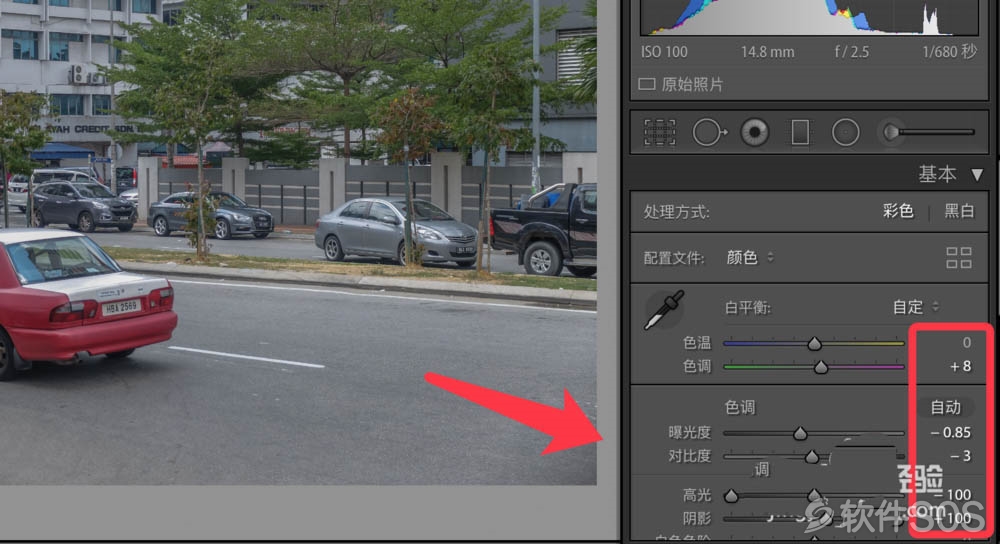Select the Graduated Filter tool
The width and height of the screenshot is (1000, 544).
(x=800, y=133)
